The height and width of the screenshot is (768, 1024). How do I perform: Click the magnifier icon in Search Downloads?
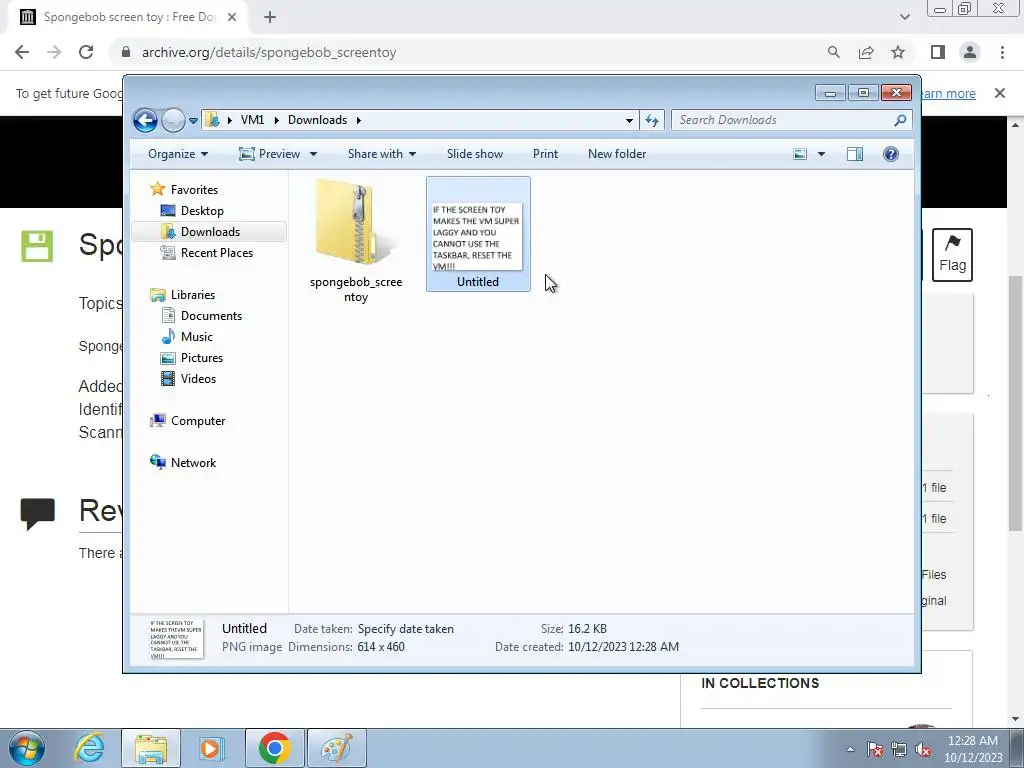click(900, 120)
